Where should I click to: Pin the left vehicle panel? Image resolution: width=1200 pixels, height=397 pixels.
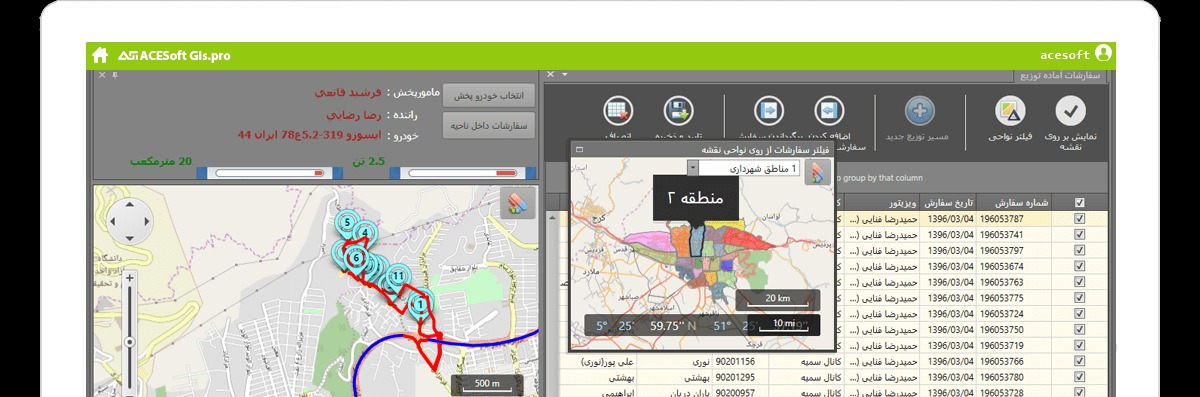(114, 75)
